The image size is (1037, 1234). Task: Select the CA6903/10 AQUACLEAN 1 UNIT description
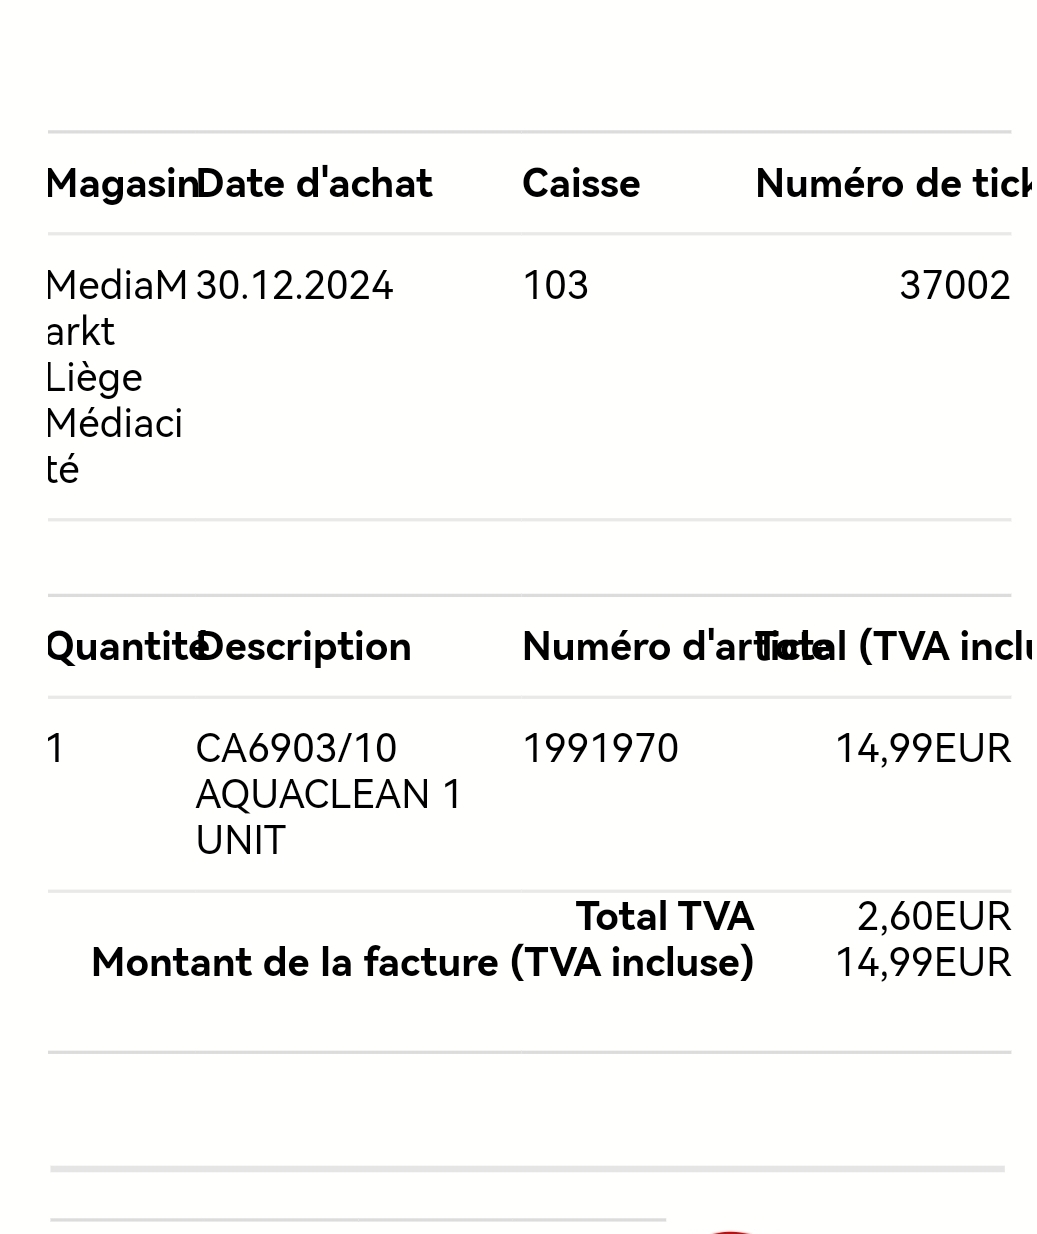(x=328, y=794)
